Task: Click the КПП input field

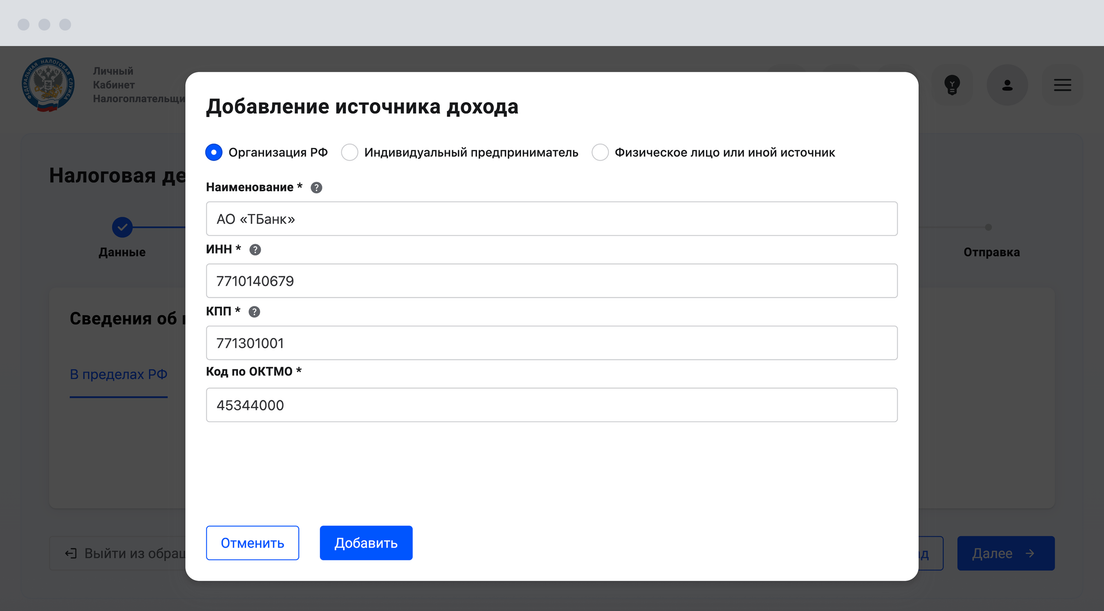Action: (x=551, y=343)
